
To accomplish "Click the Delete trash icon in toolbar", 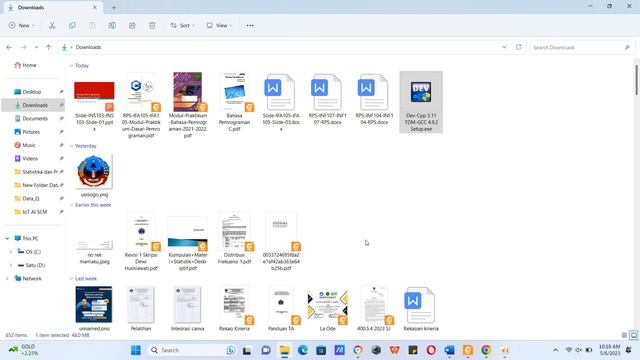I will (152, 25).
